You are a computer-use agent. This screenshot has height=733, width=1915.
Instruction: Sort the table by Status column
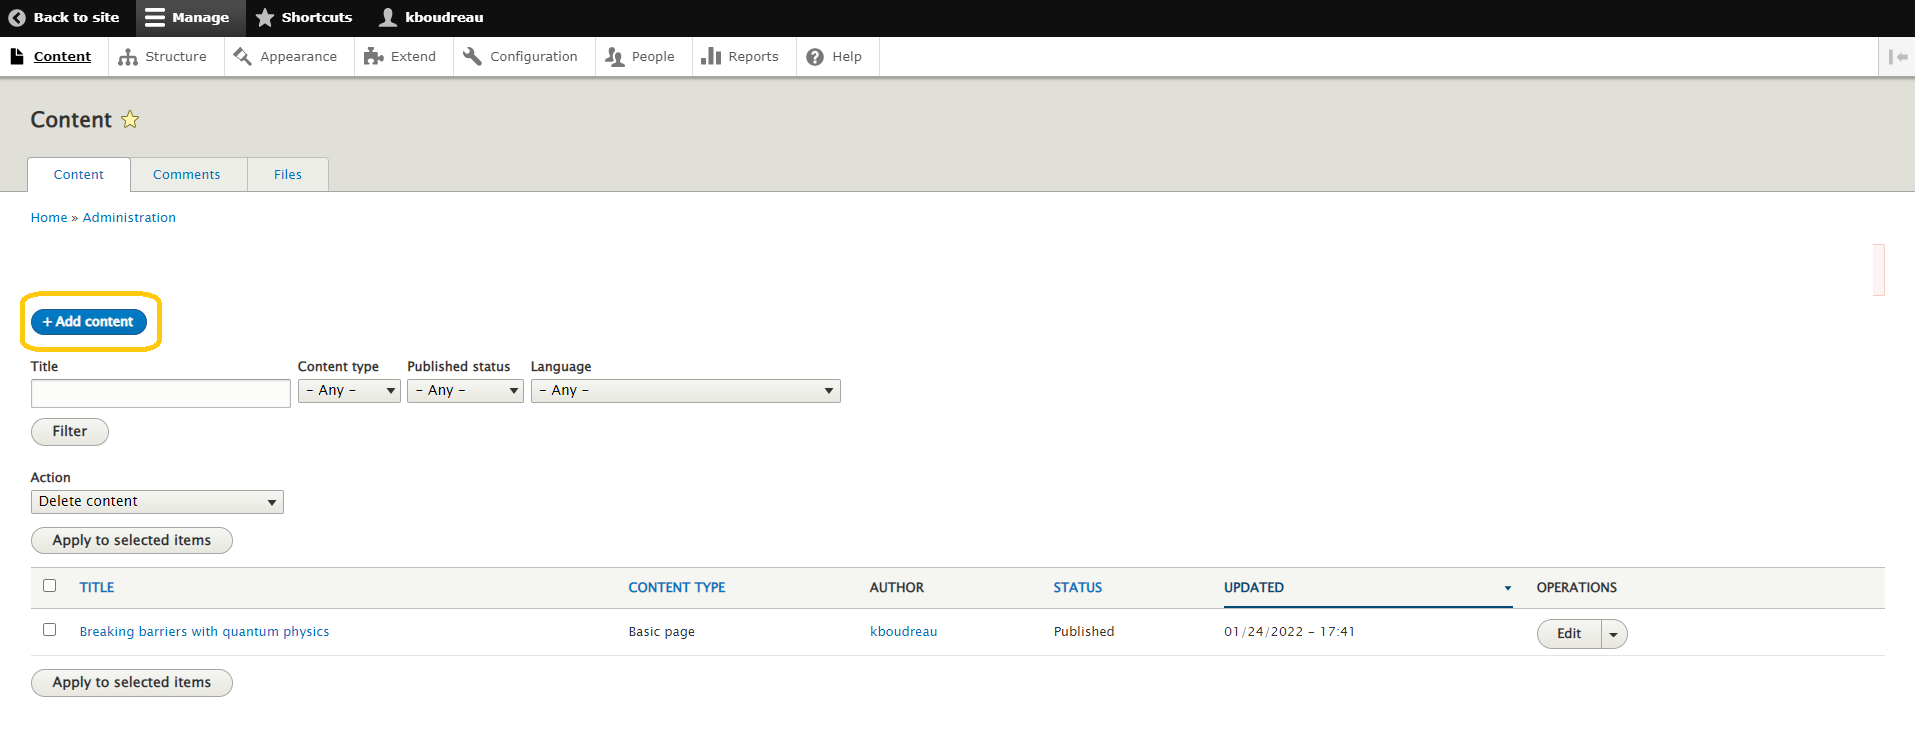1078,588
